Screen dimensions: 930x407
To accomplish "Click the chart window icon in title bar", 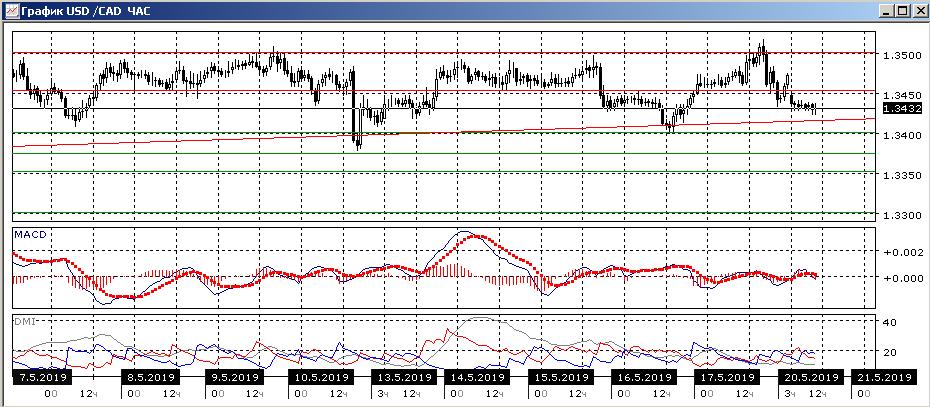I will (11, 10).
